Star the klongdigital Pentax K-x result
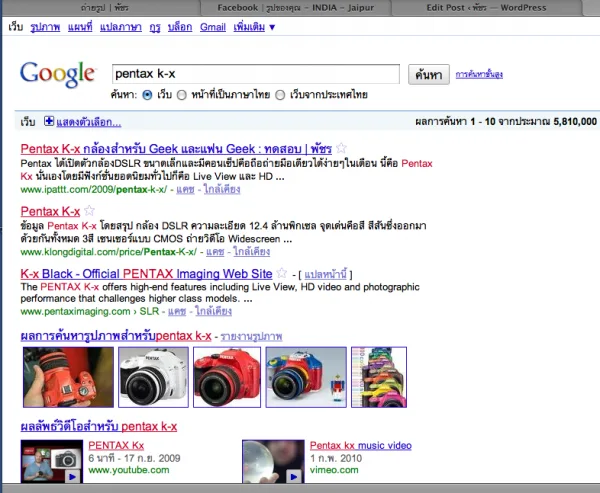This screenshot has height=493, width=600. (x=89, y=211)
